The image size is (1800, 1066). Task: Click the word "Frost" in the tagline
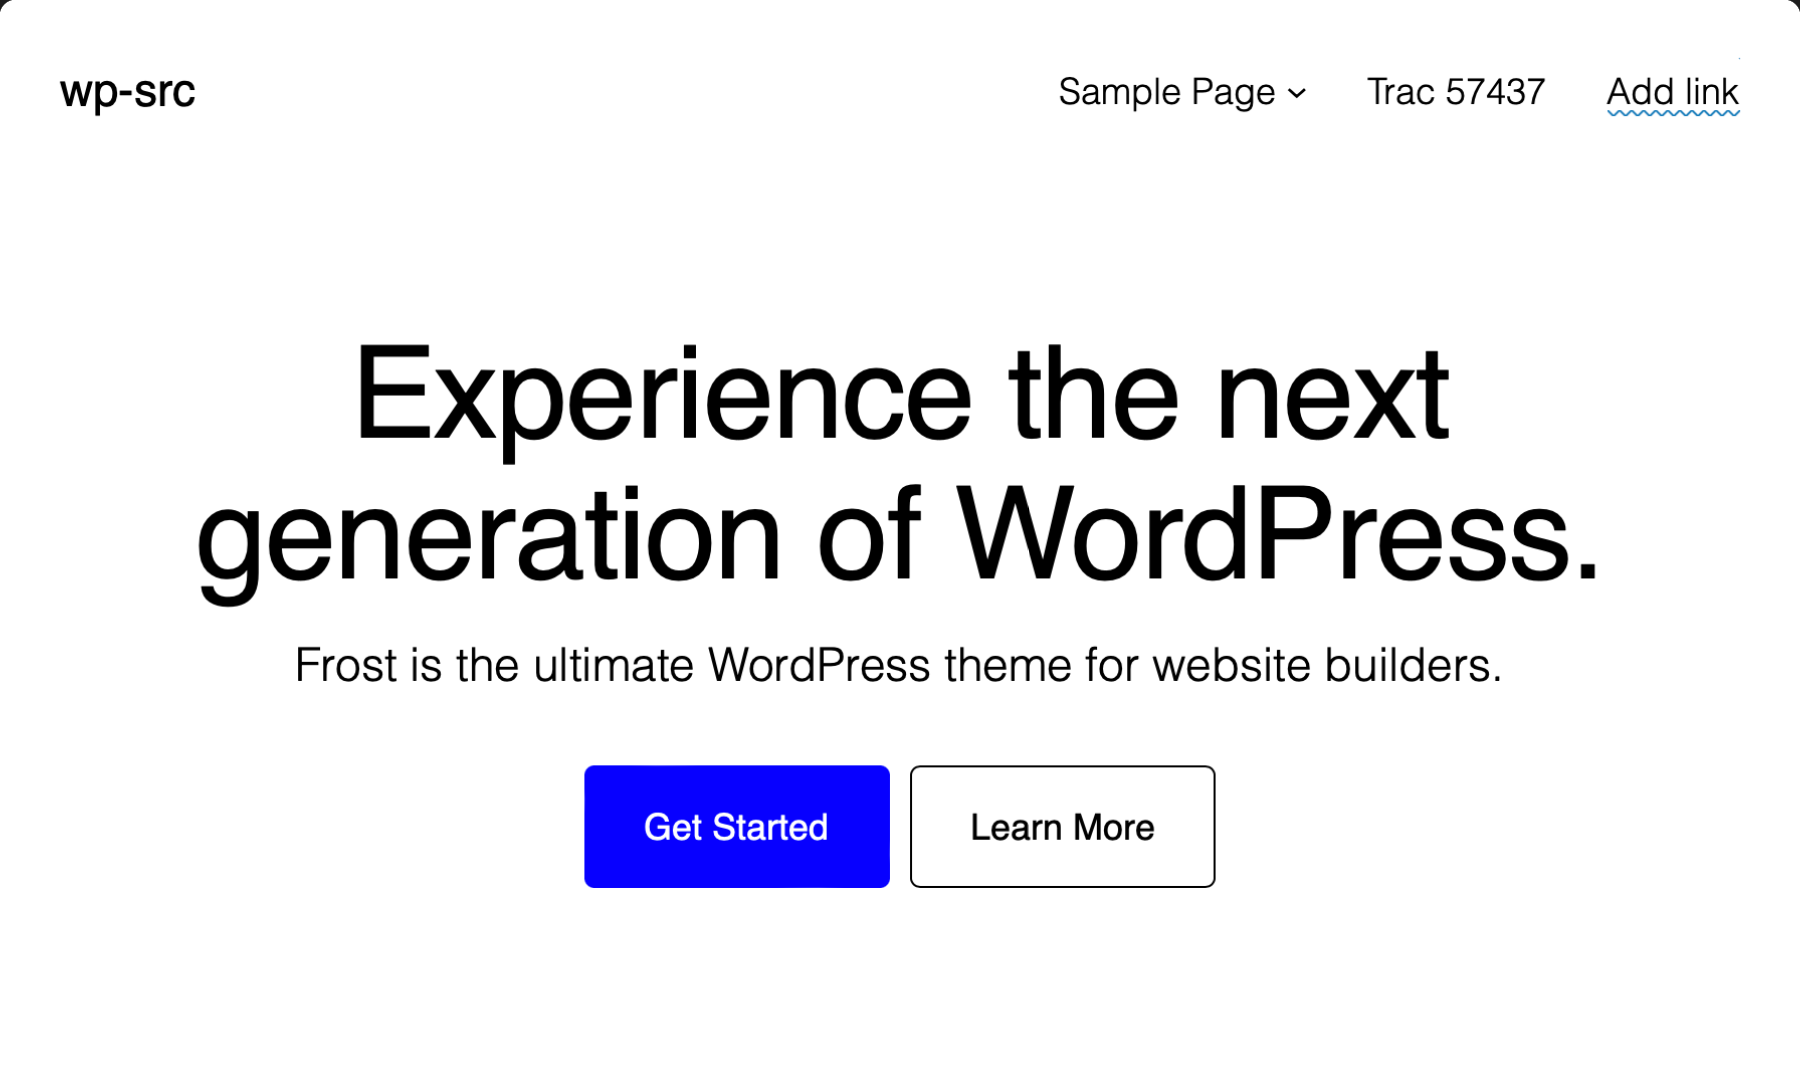point(345,665)
